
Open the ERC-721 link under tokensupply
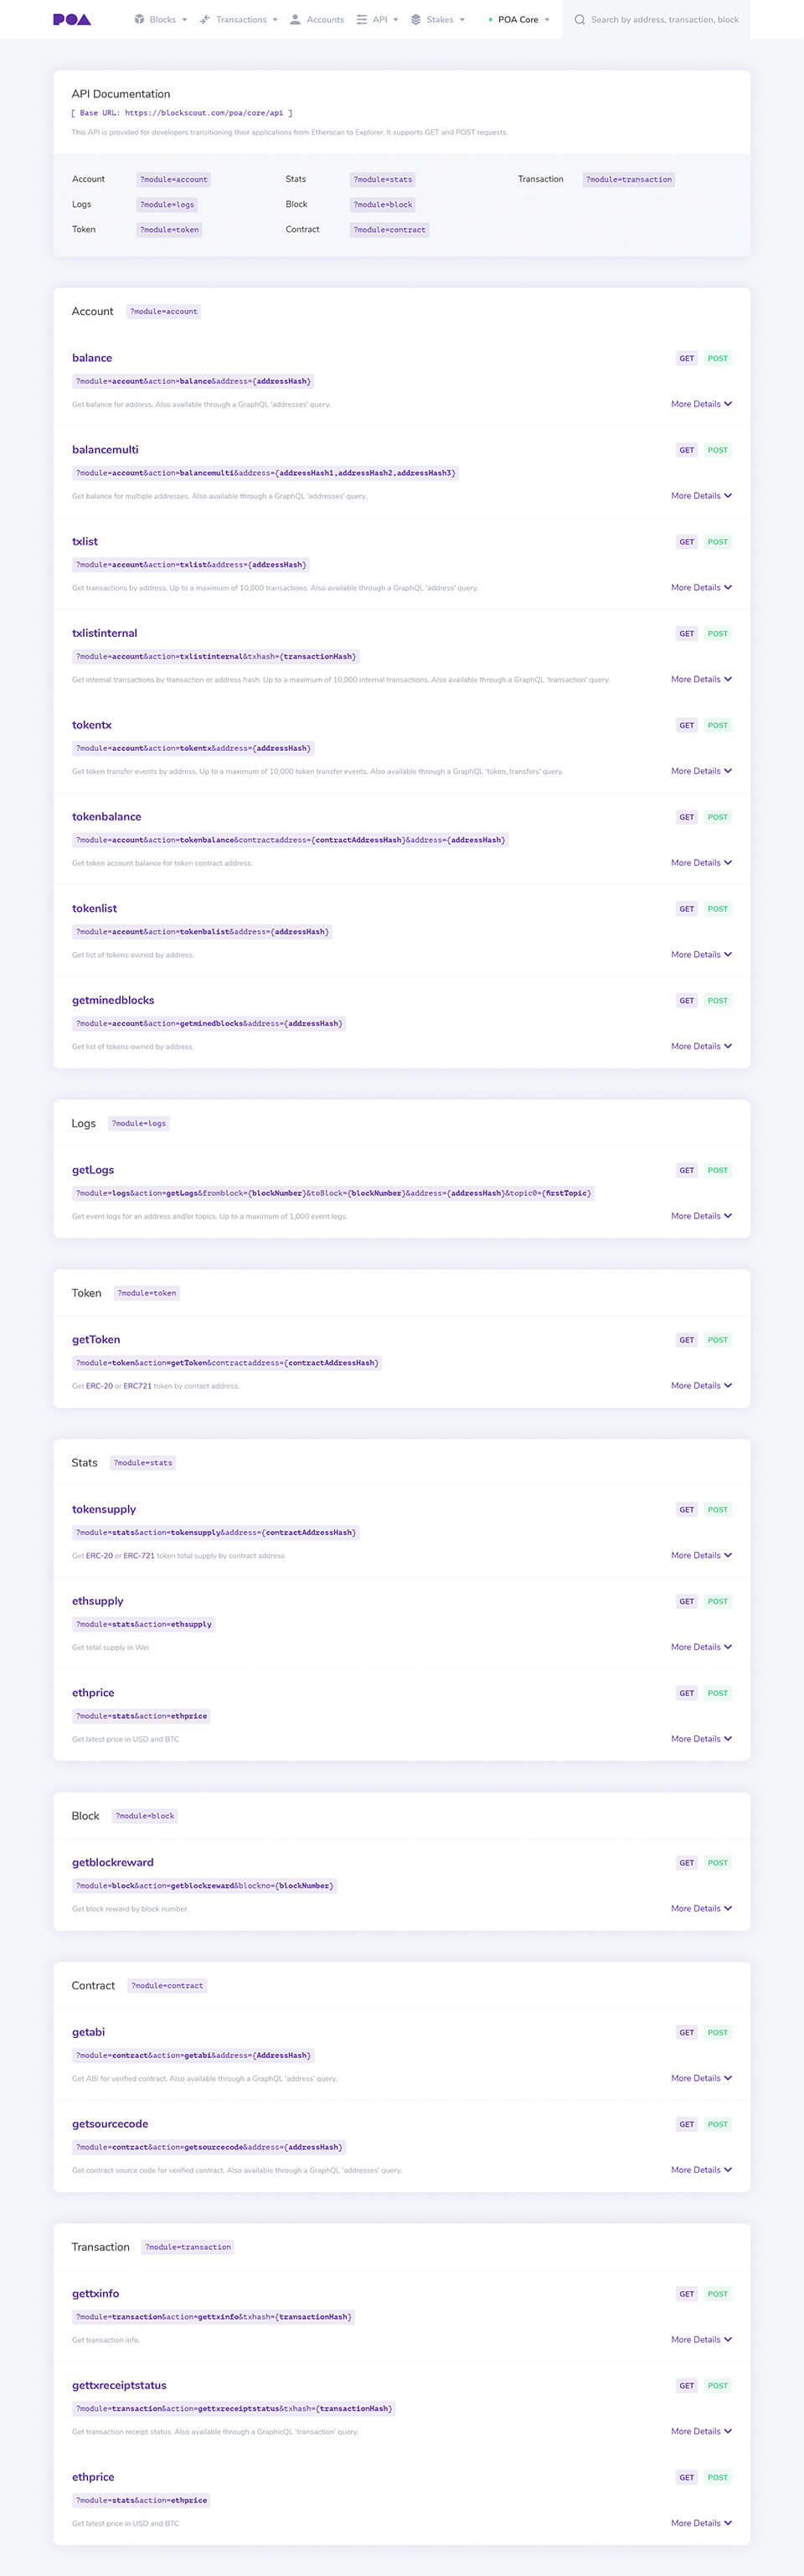(139, 1555)
